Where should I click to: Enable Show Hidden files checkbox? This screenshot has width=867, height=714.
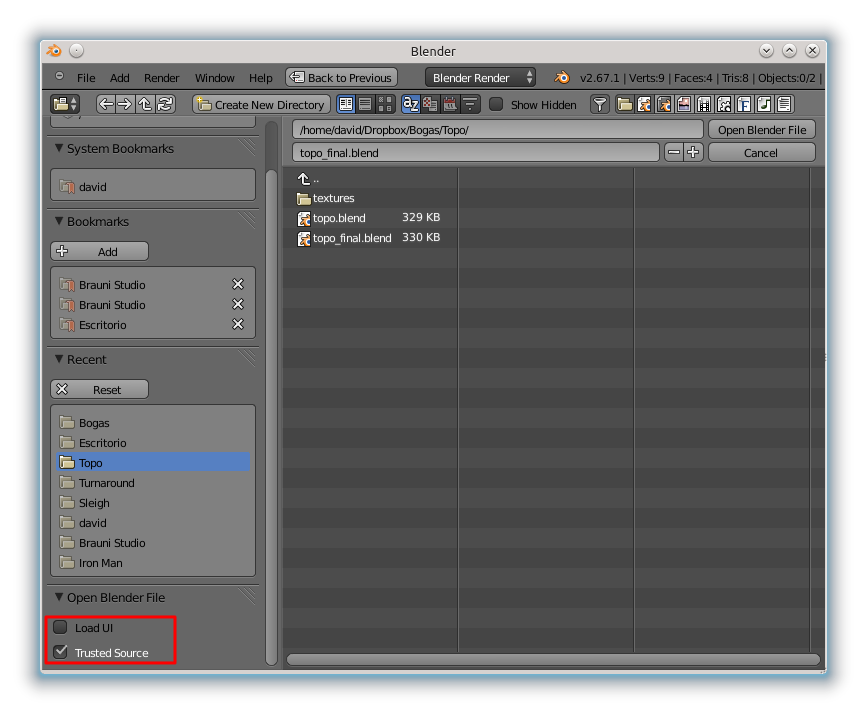[496, 105]
